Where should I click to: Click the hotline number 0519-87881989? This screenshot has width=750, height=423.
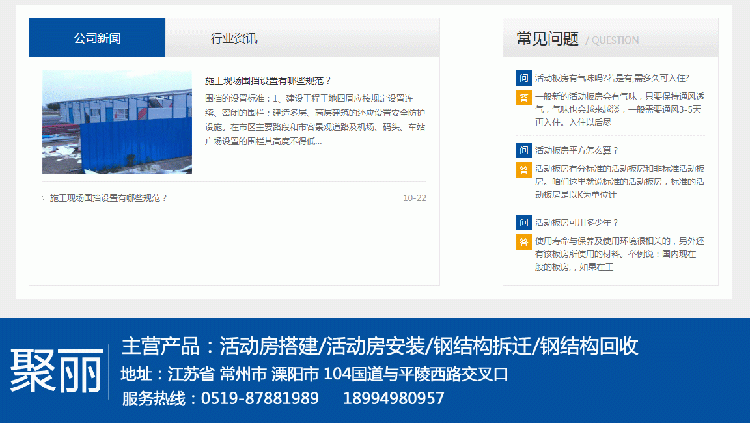point(260,398)
